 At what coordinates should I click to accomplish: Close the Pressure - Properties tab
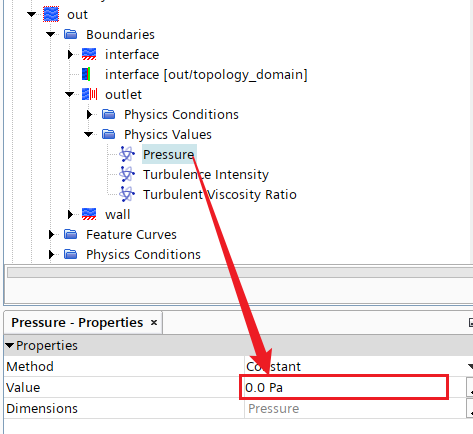(x=154, y=323)
